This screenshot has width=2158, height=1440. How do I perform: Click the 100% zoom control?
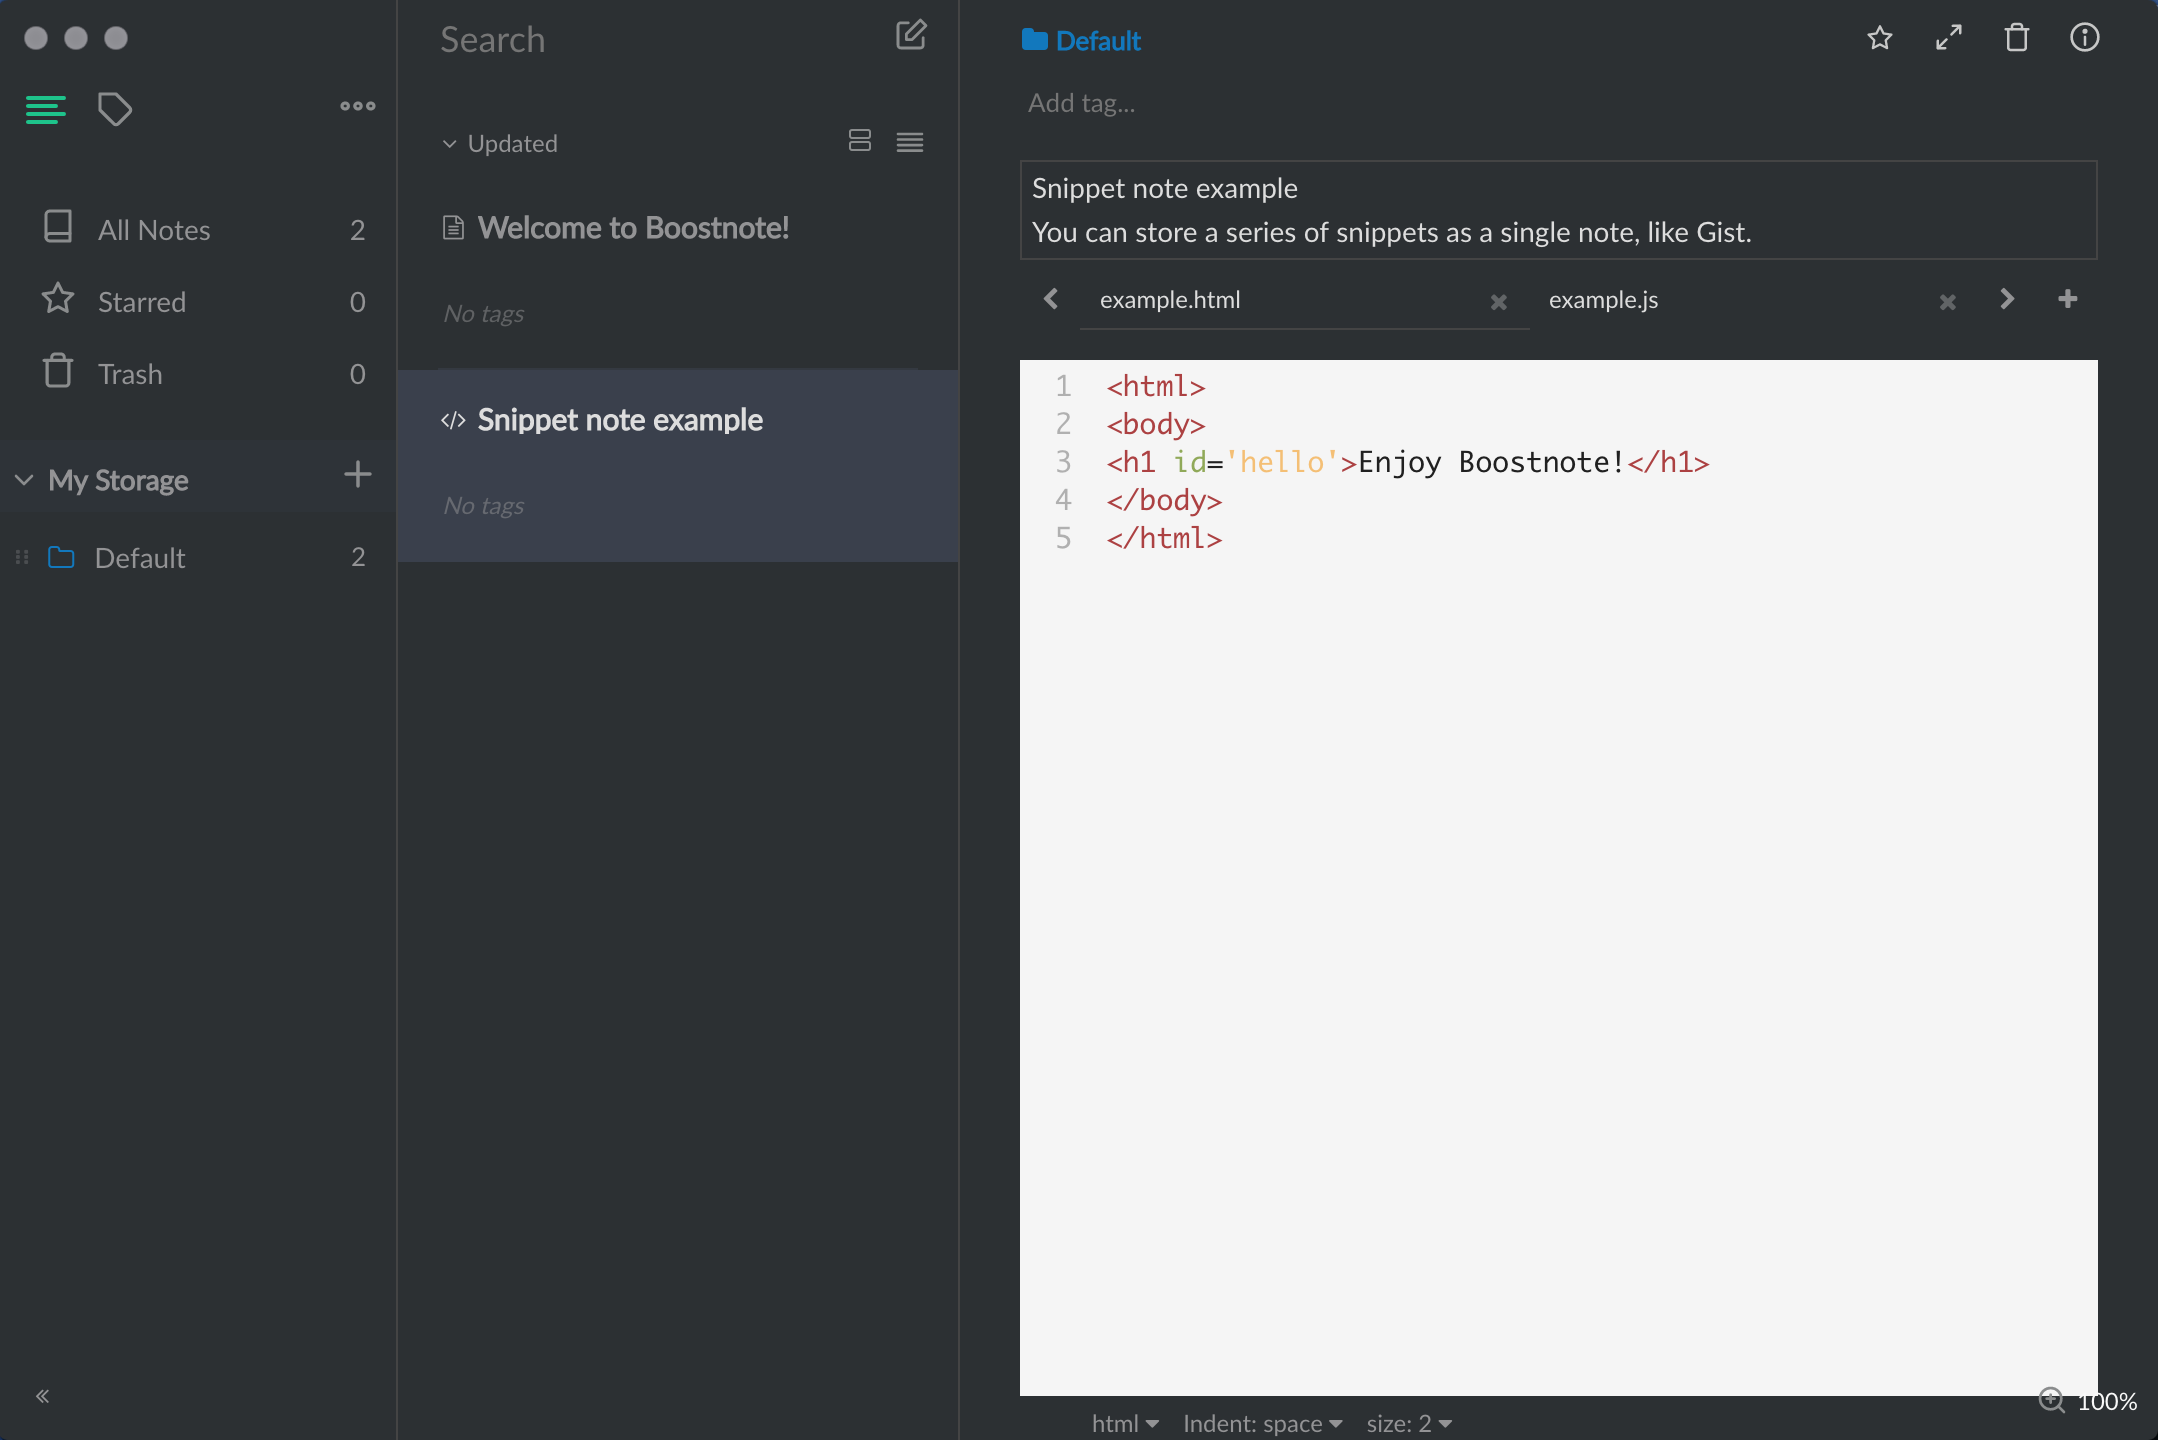pos(2088,1401)
